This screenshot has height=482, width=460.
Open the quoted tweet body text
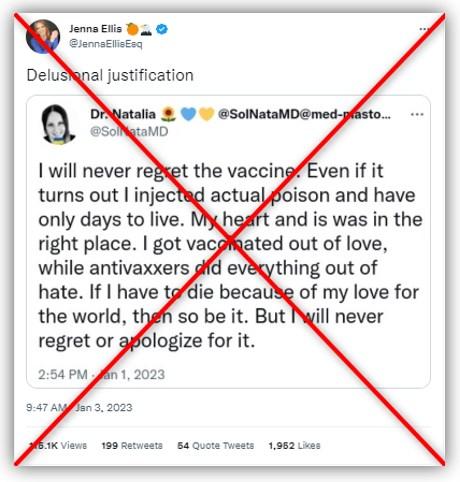pos(230,256)
